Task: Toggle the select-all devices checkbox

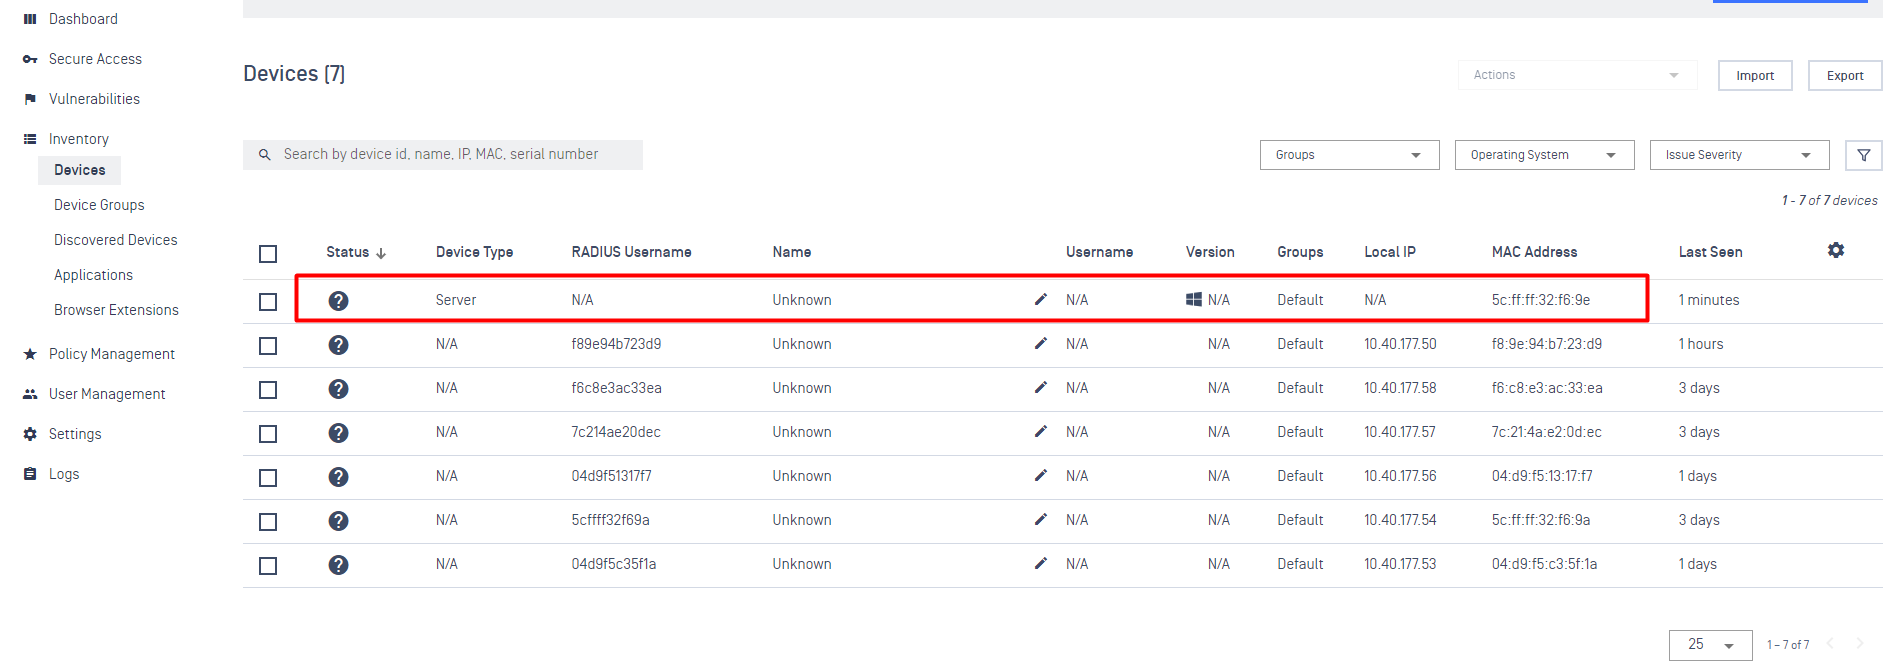Action: tap(268, 254)
